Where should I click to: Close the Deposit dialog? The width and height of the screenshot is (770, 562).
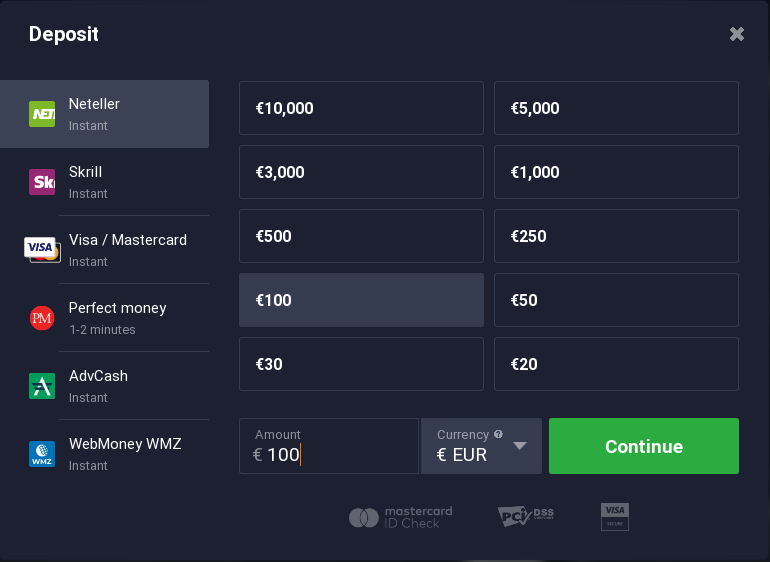(737, 34)
